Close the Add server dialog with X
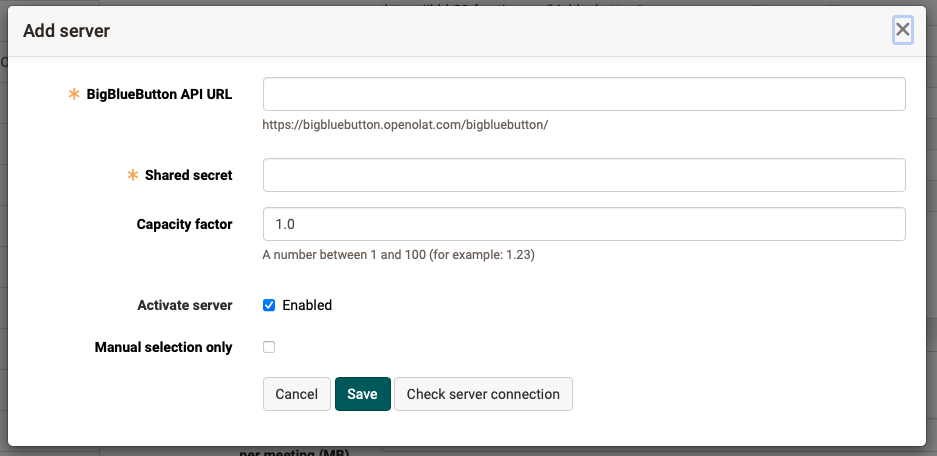The height and width of the screenshot is (456, 937). tap(902, 30)
